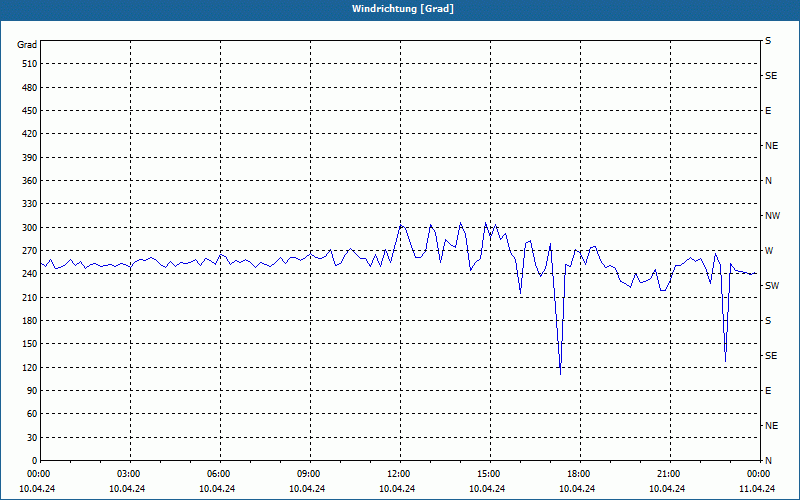Select the 270 degree axis label
Image resolution: width=800 pixels, height=500 pixels.
point(30,251)
